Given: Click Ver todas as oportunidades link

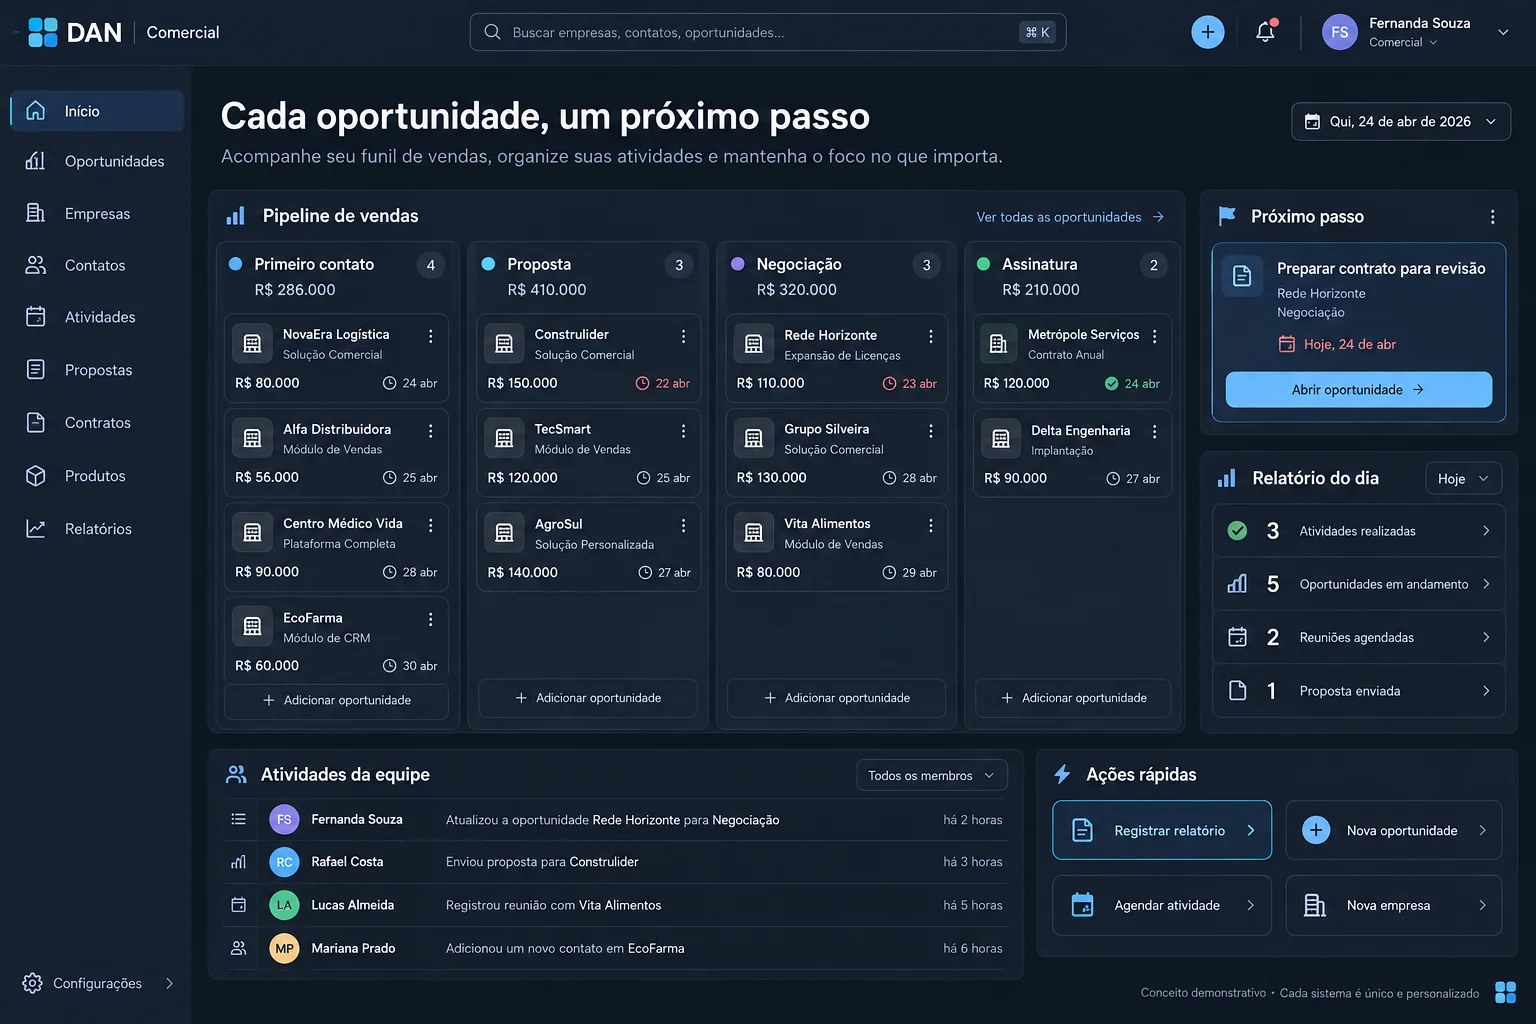Looking at the screenshot, I should click(1070, 217).
